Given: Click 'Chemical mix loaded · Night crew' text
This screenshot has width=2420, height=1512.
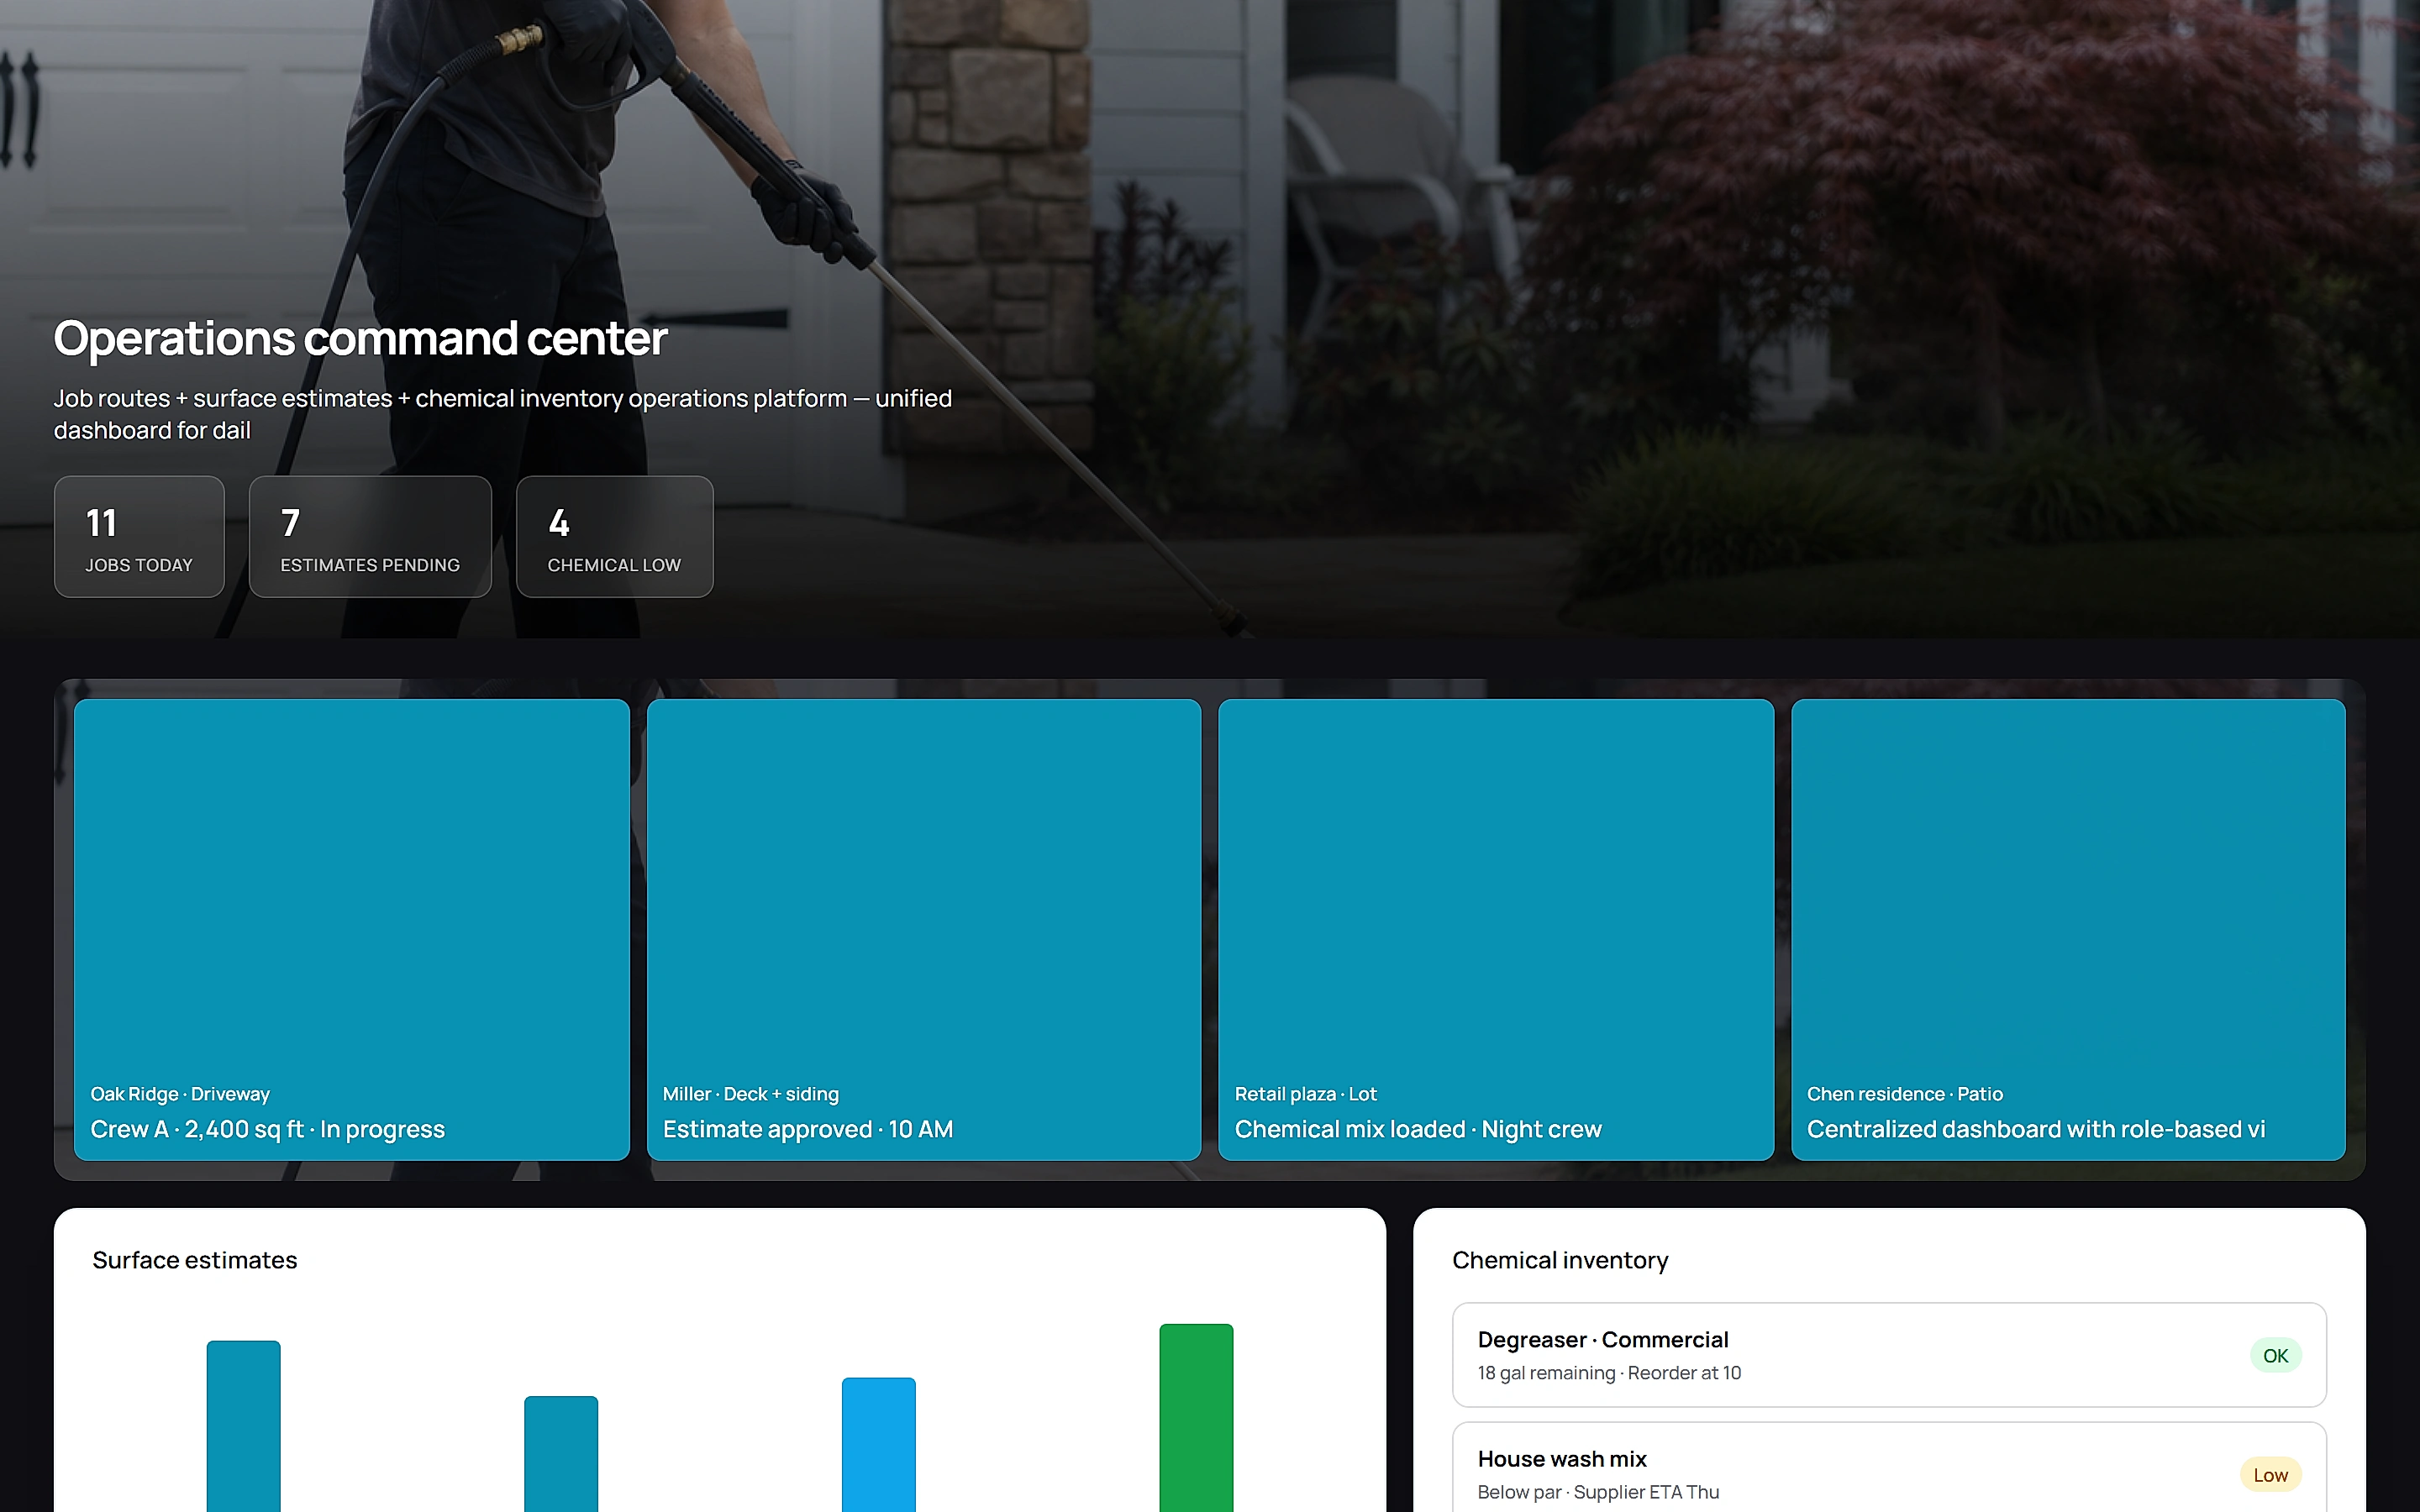Looking at the screenshot, I should point(1418,1129).
